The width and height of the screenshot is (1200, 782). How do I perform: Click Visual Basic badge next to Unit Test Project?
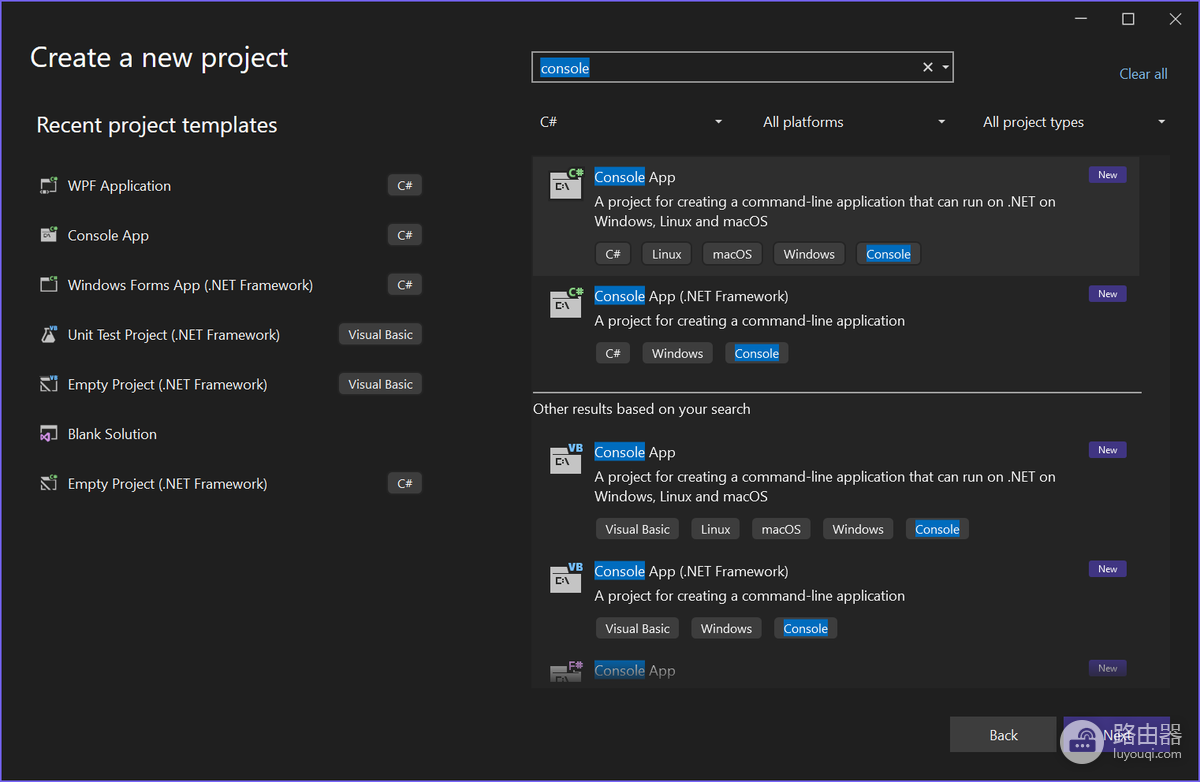380,334
